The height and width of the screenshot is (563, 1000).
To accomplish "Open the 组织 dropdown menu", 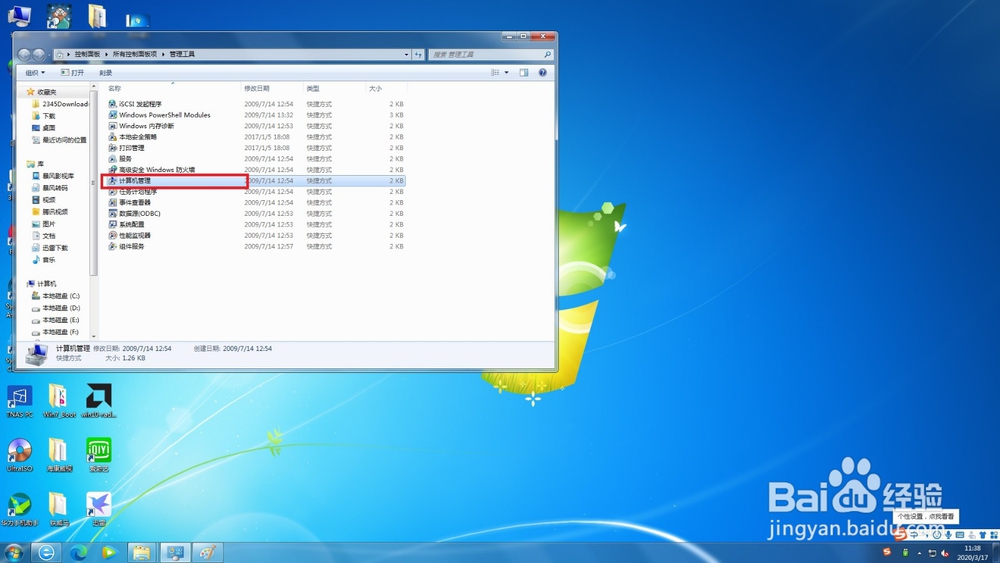I will pos(35,73).
